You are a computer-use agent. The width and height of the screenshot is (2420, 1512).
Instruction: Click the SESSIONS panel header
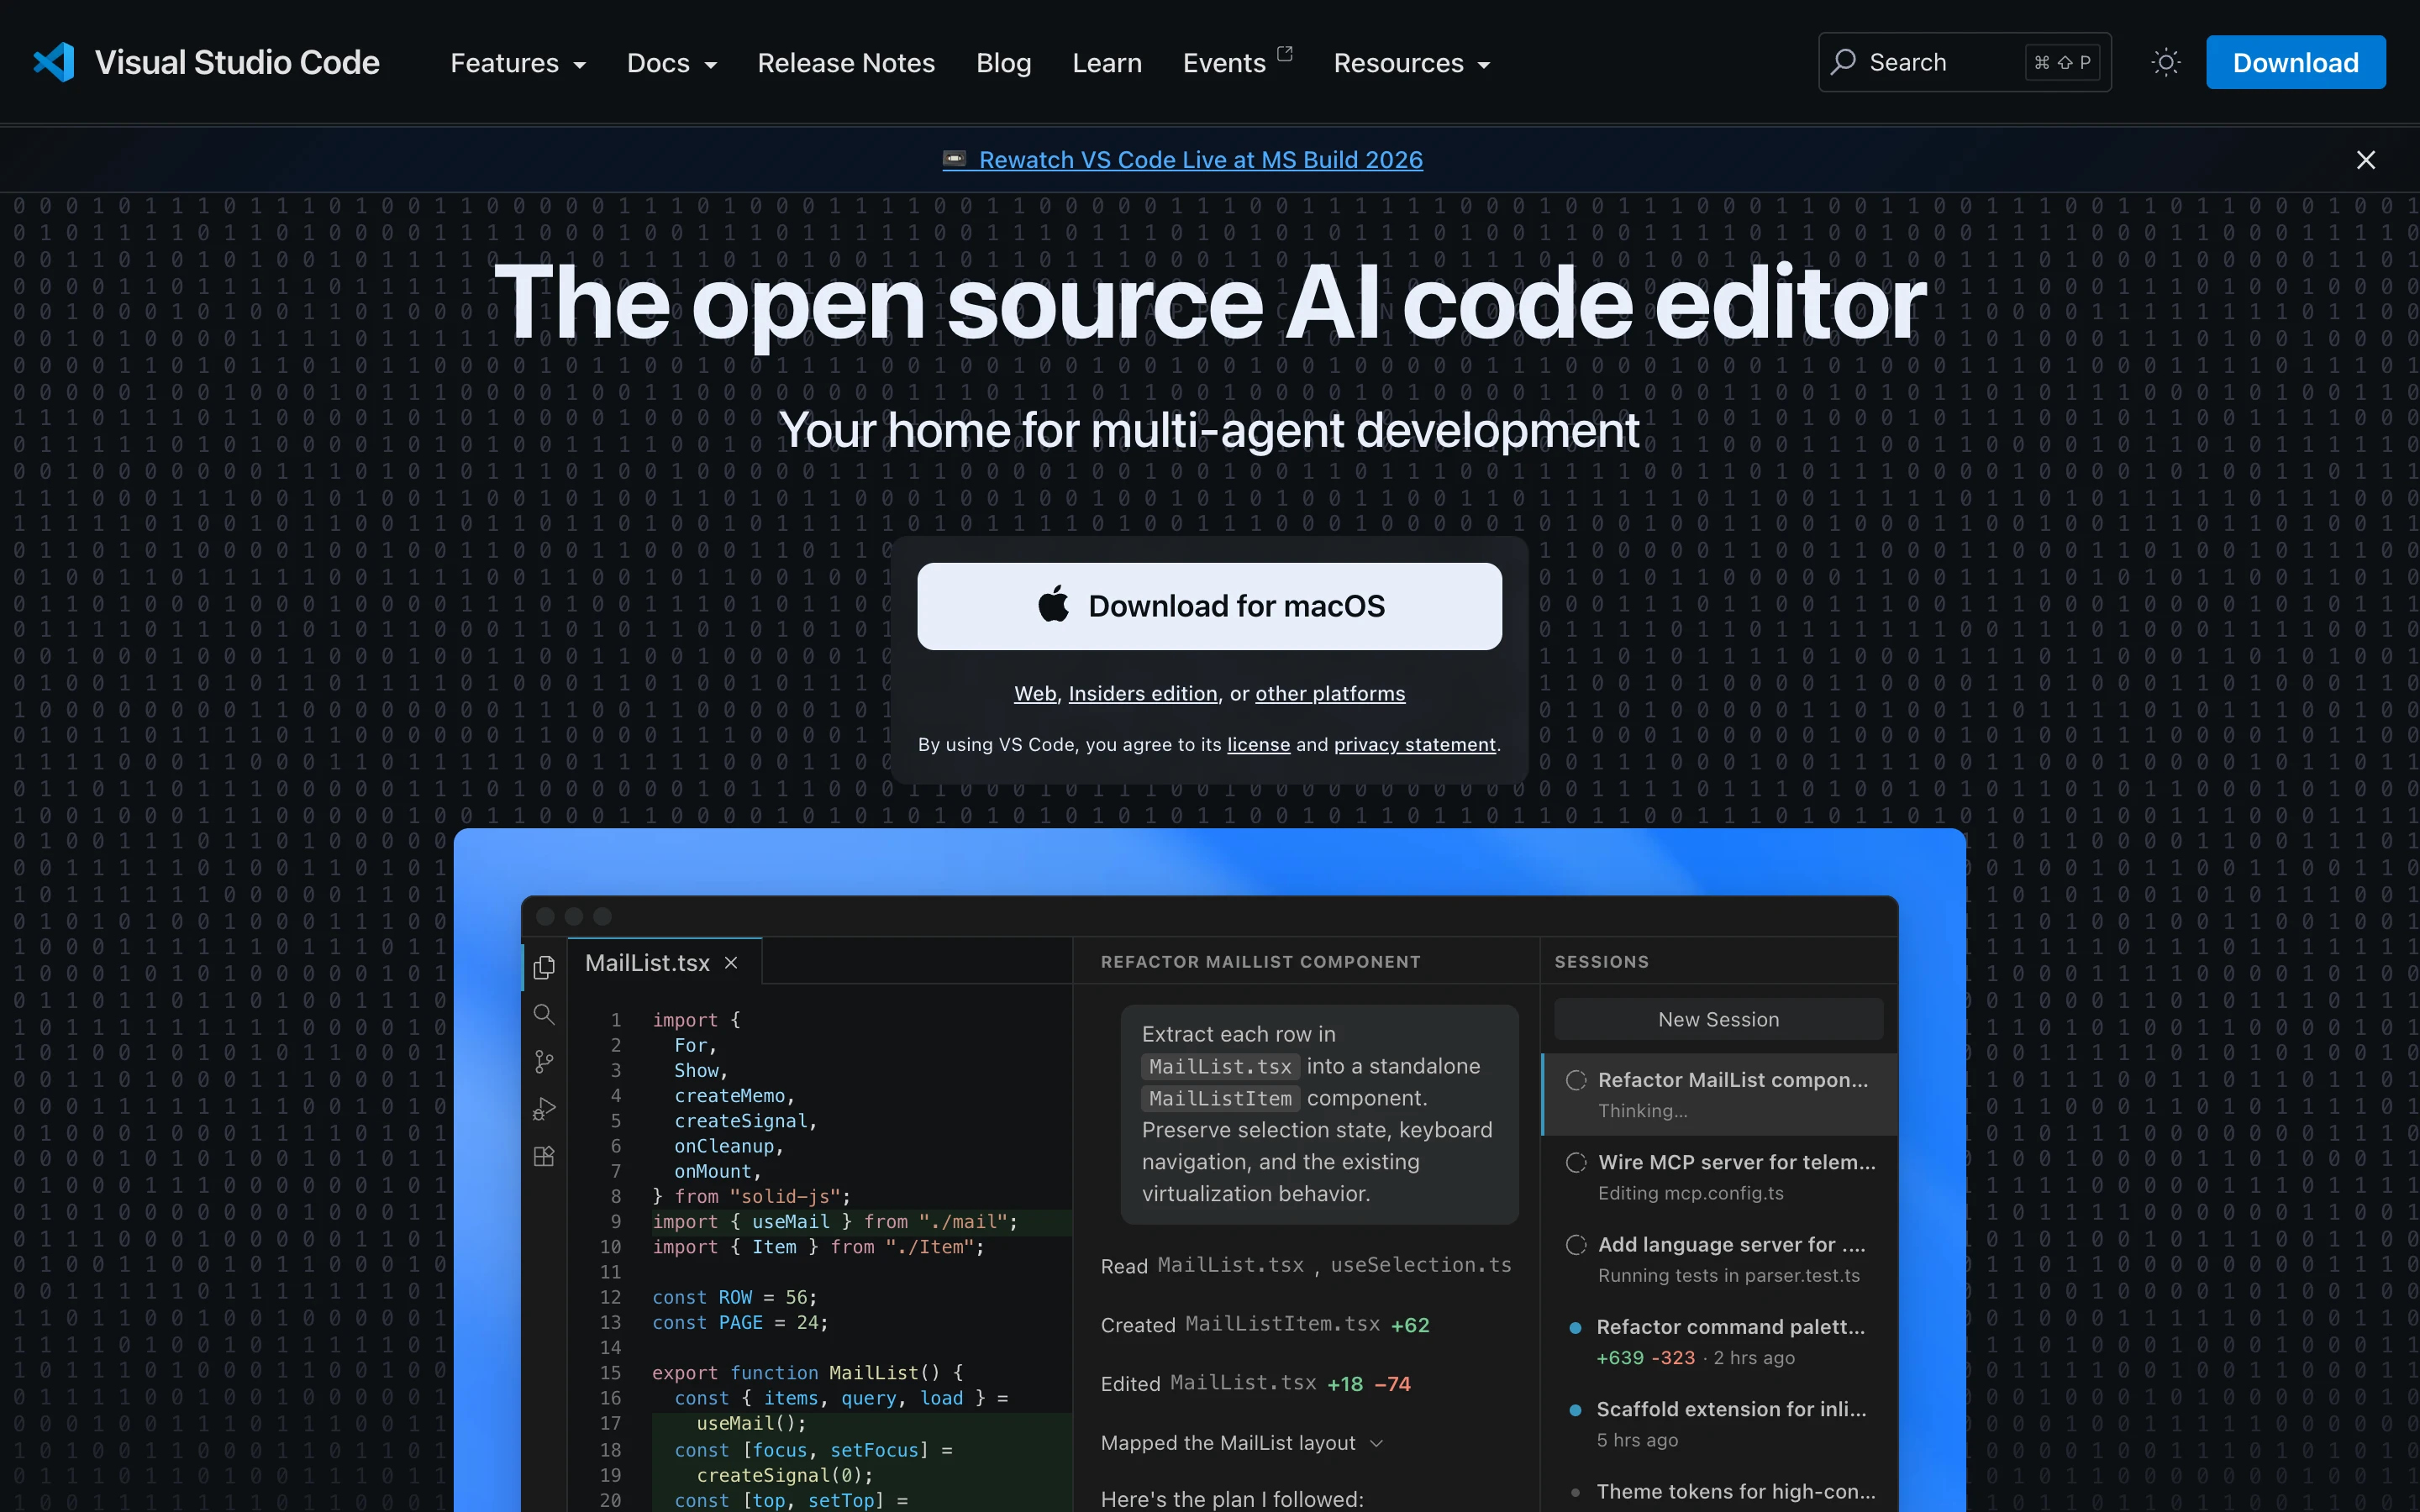coord(1601,962)
